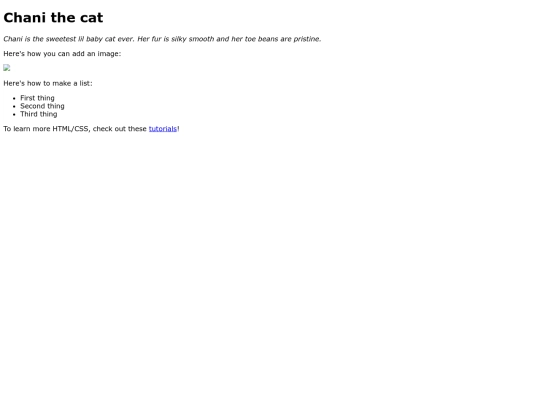Click the word 'sweetest' in the italic text
Viewport: 540px width, 405px height.
[x=61, y=39]
